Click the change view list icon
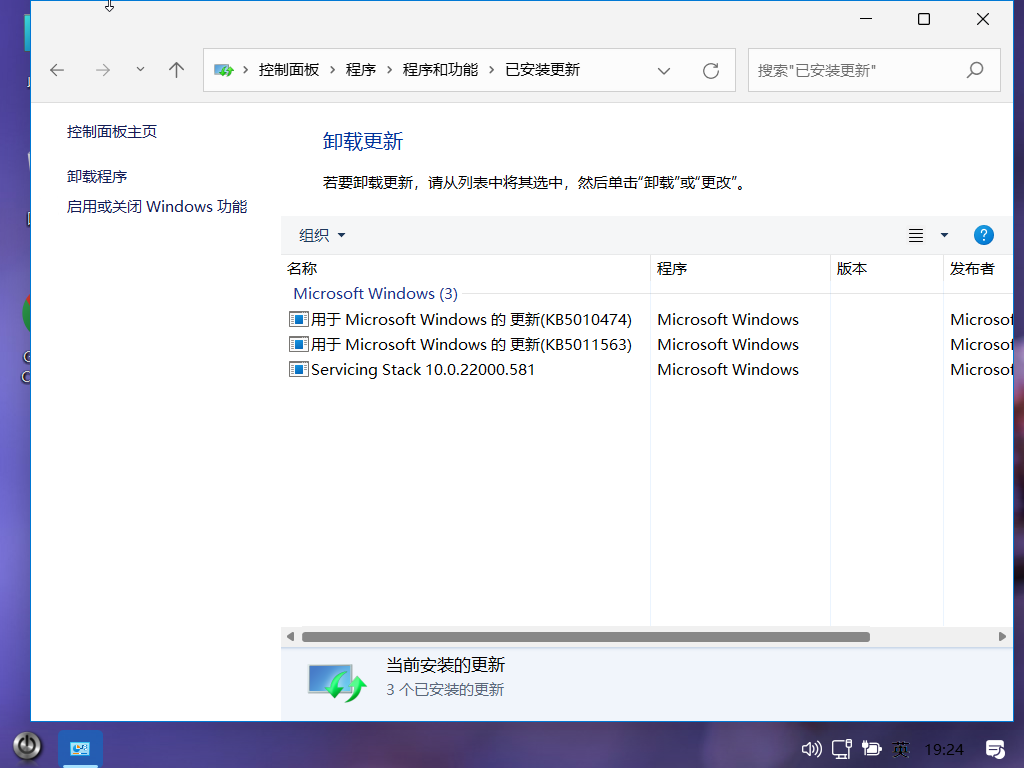Screen dimensions: 1024x768 click(916, 235)
